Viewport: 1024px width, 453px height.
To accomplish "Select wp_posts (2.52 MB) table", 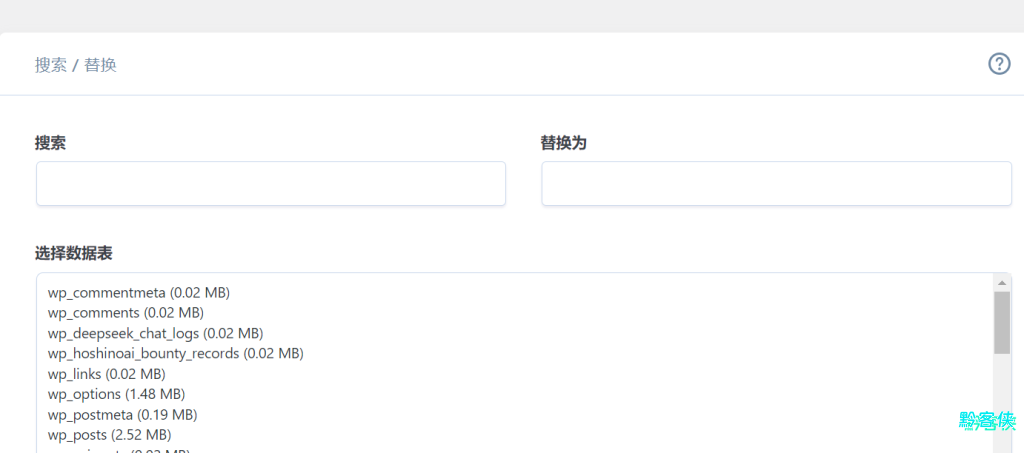I will click(x=109, y=435).
